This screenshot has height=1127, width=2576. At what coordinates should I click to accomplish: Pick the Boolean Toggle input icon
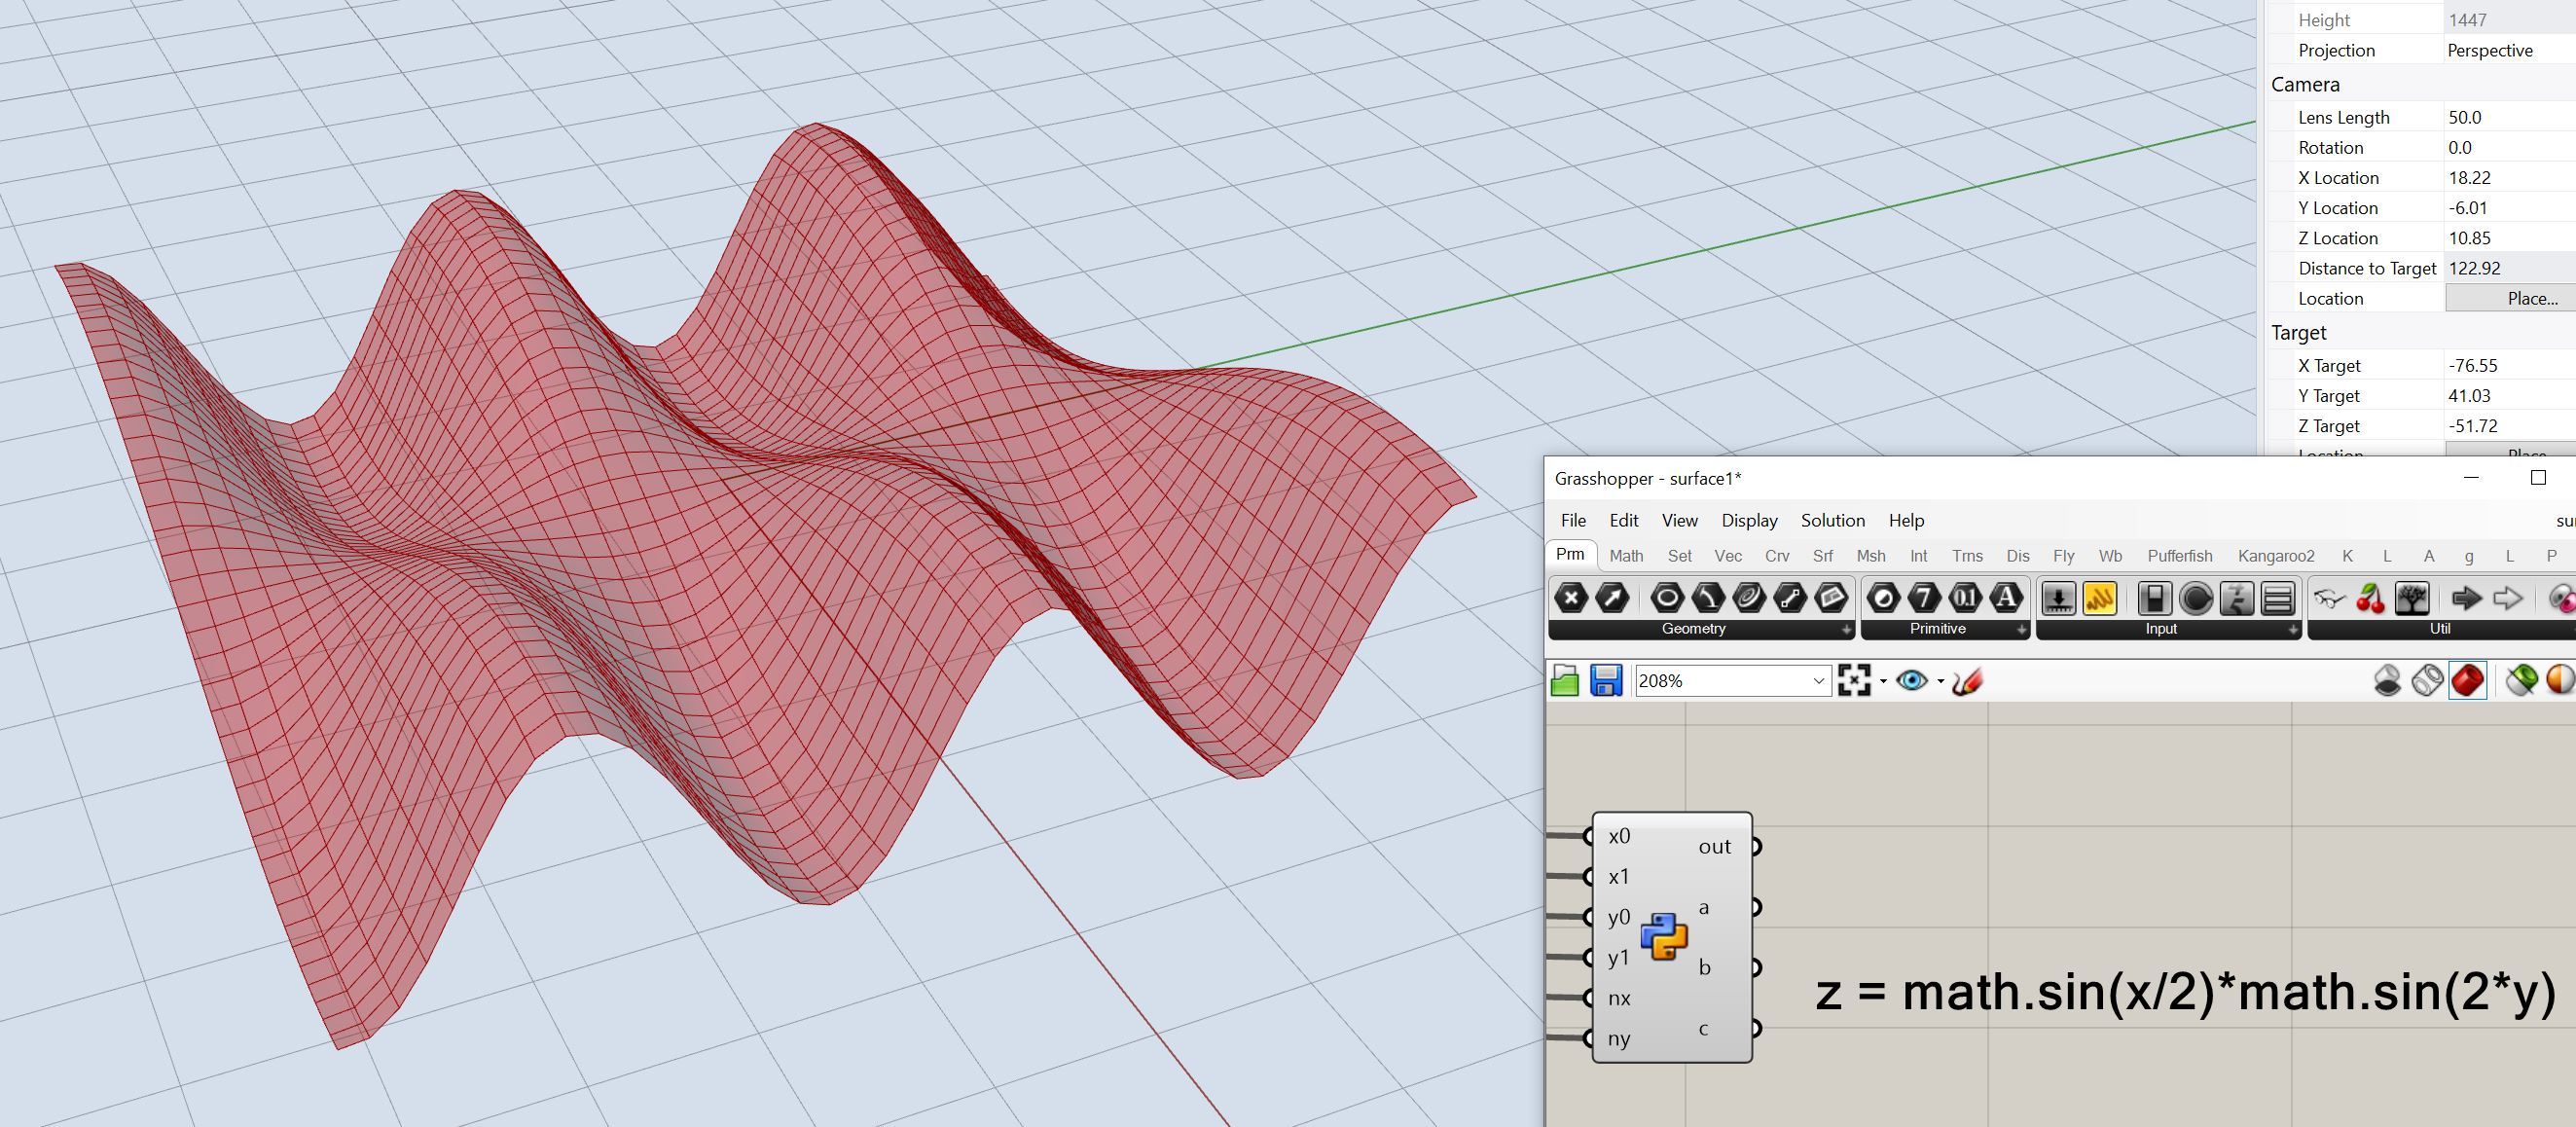[2155, 598]
